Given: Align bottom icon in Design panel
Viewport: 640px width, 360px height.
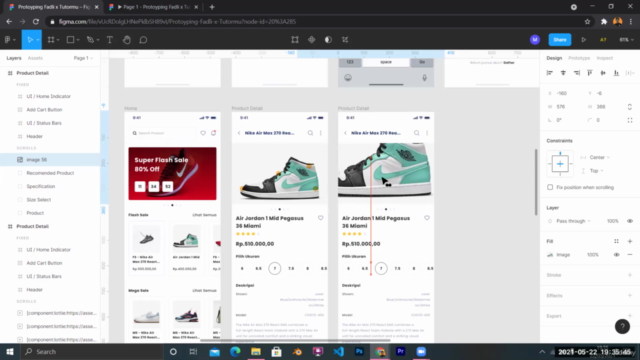Looking at the screenshot, I should pyautogui.click(x=616, y=73).
